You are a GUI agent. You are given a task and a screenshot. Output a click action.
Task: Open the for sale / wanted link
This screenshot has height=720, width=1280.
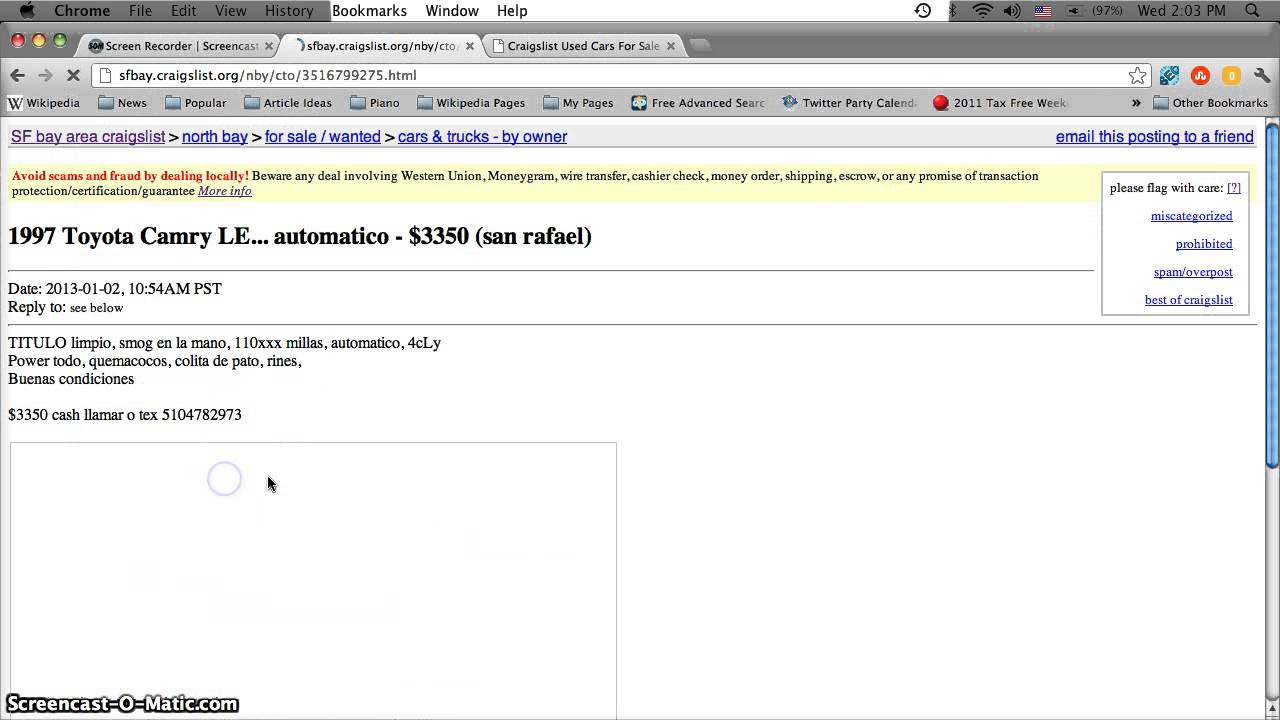(323, 137)
